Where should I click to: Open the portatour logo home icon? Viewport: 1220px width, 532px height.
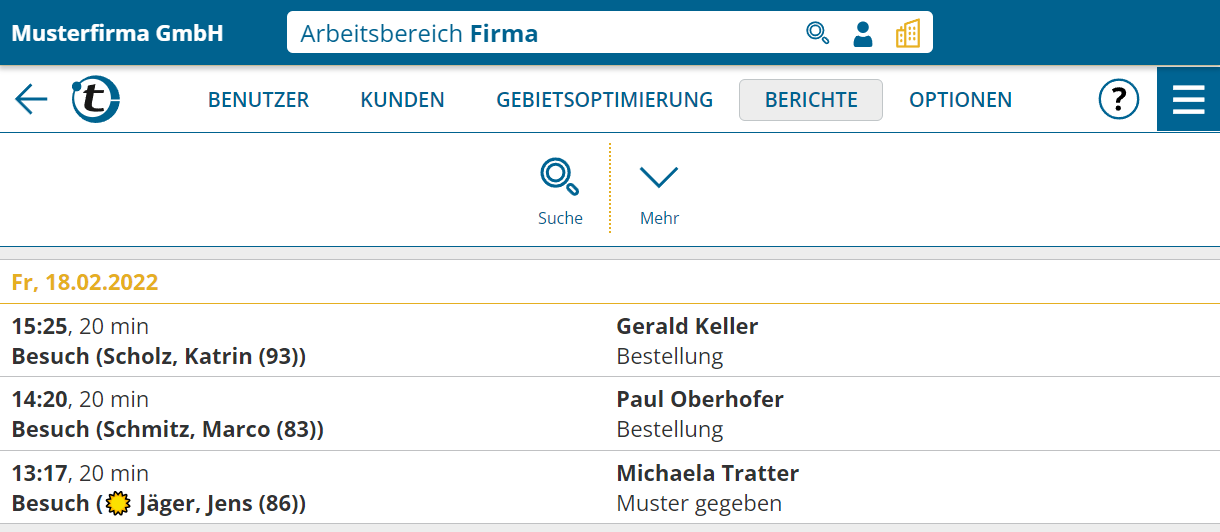click(96, 99)
